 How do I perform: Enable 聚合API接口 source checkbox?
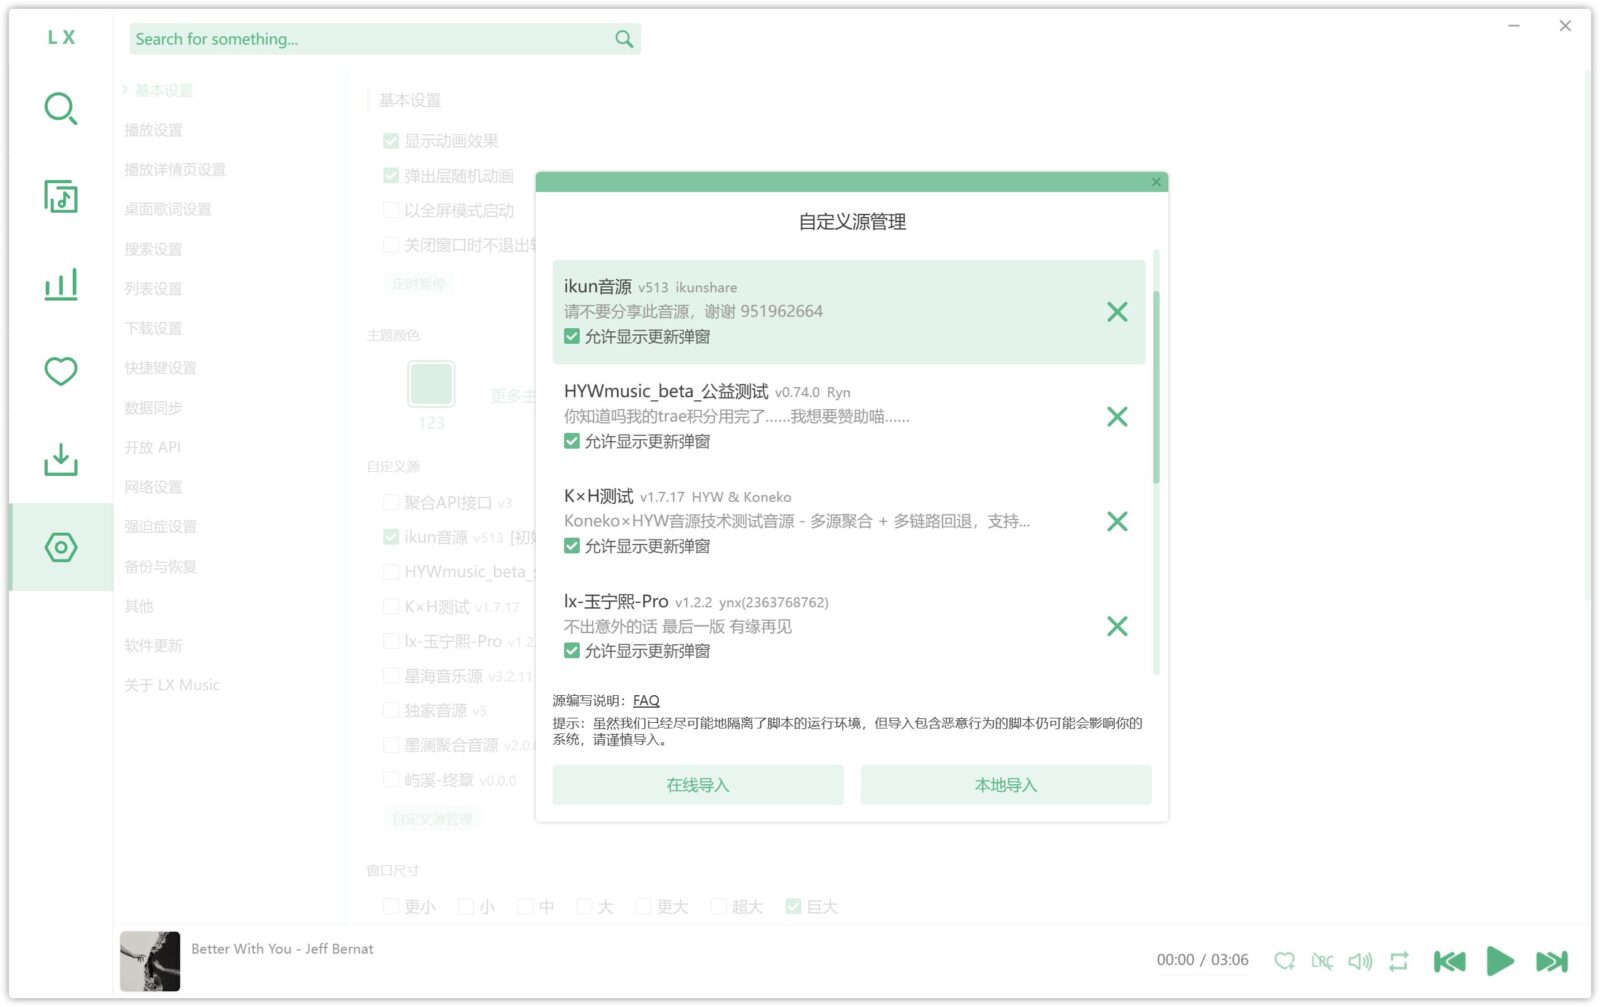tap(391, 503)
